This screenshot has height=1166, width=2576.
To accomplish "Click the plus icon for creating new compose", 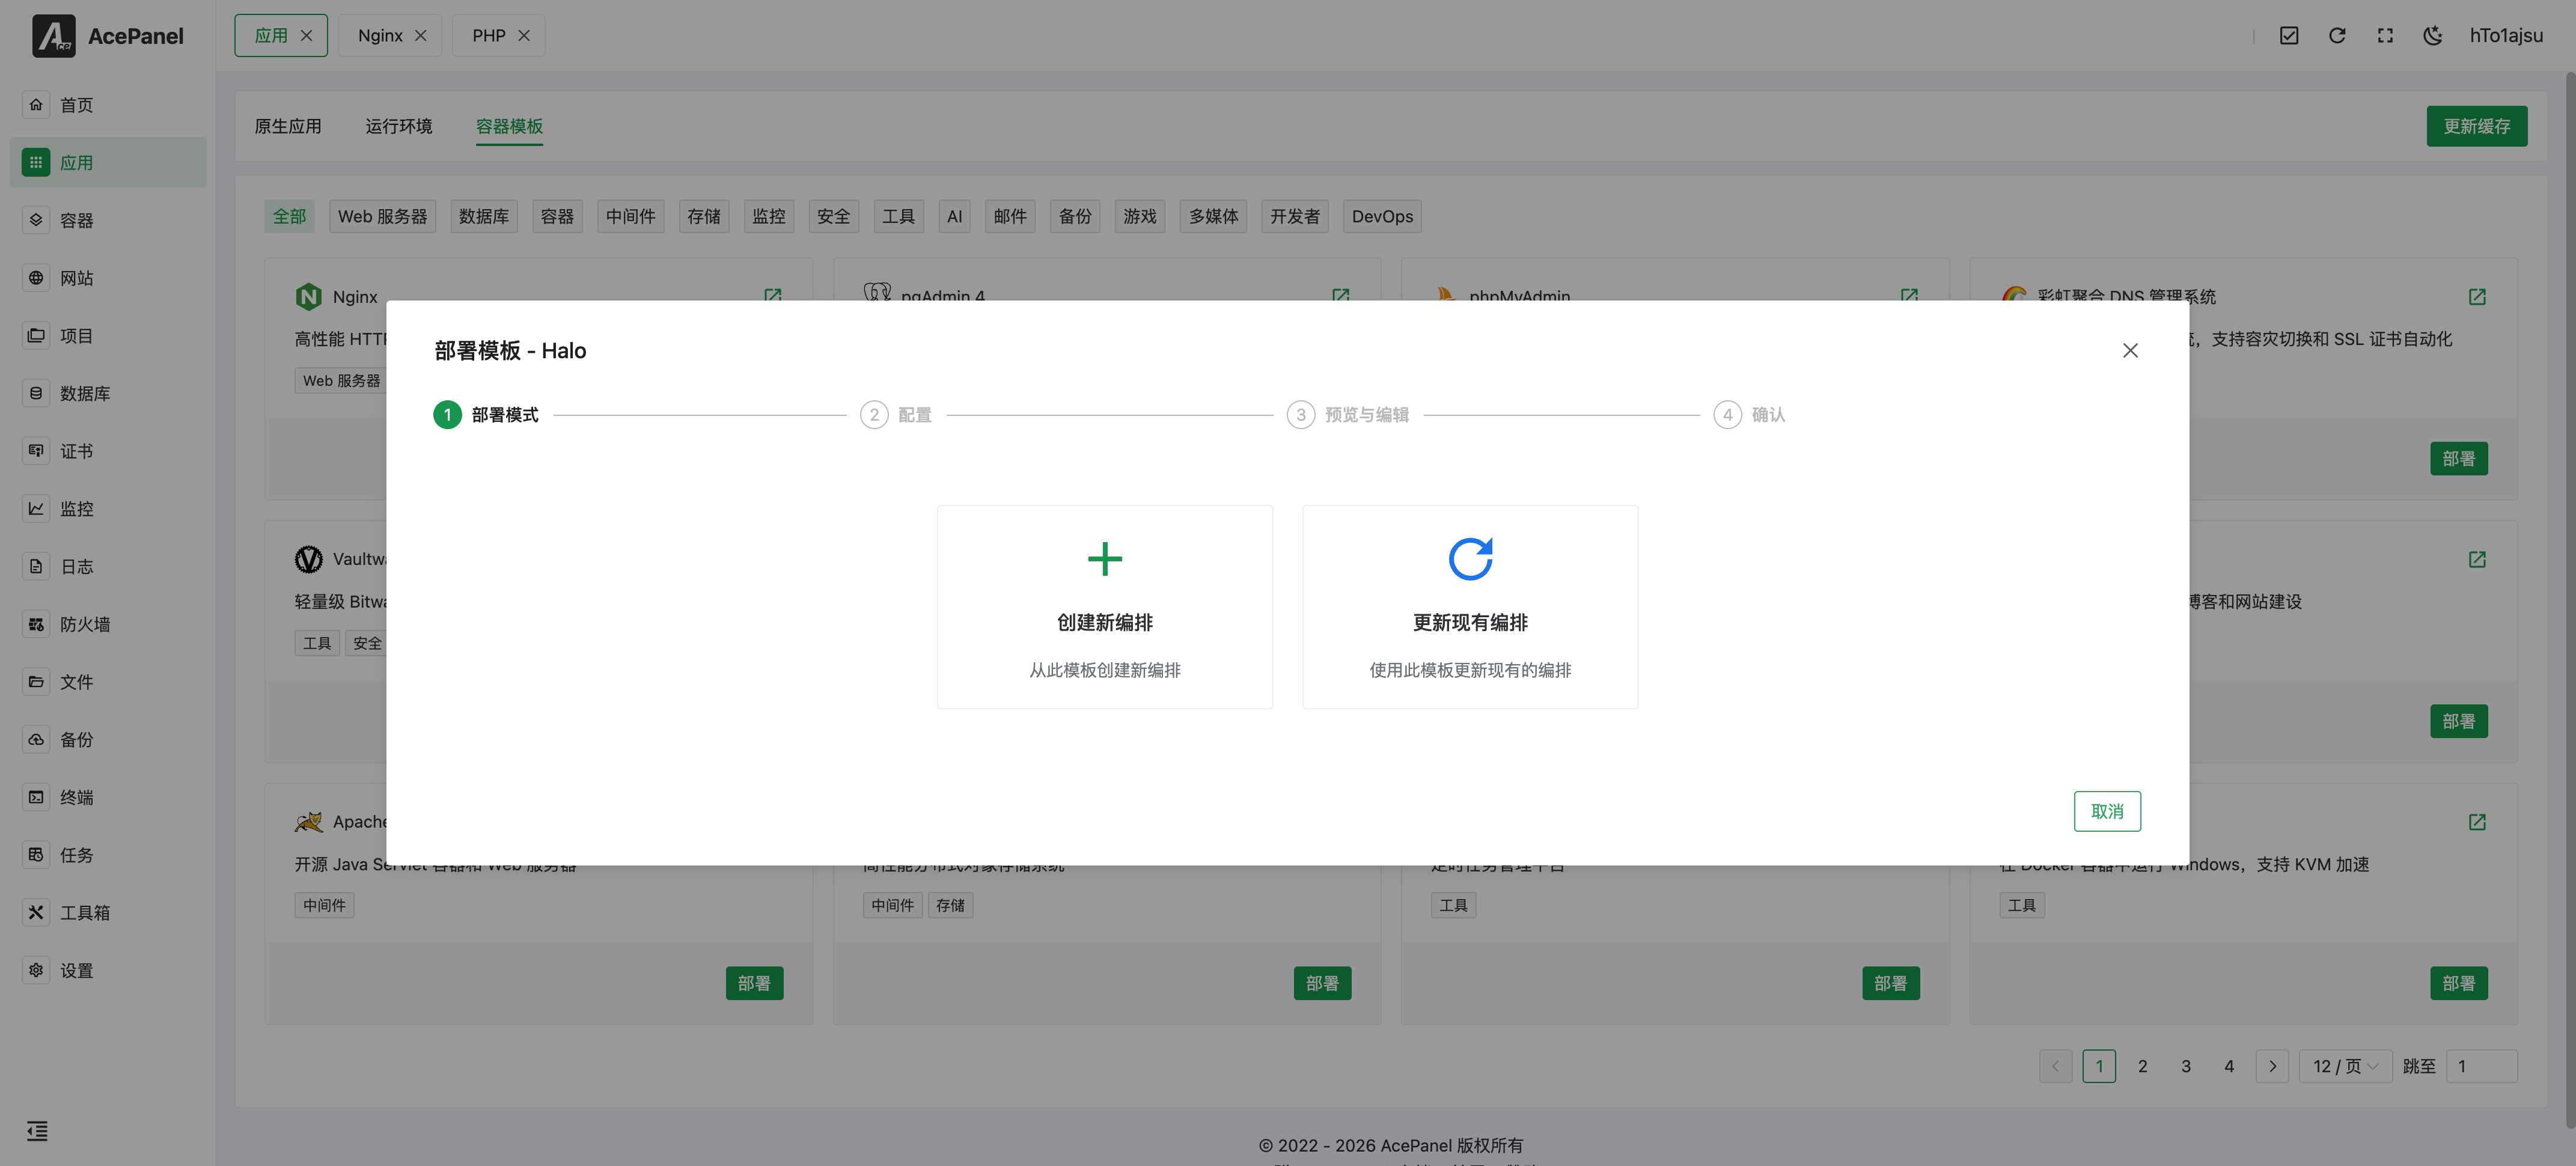I will point(1104,559).
